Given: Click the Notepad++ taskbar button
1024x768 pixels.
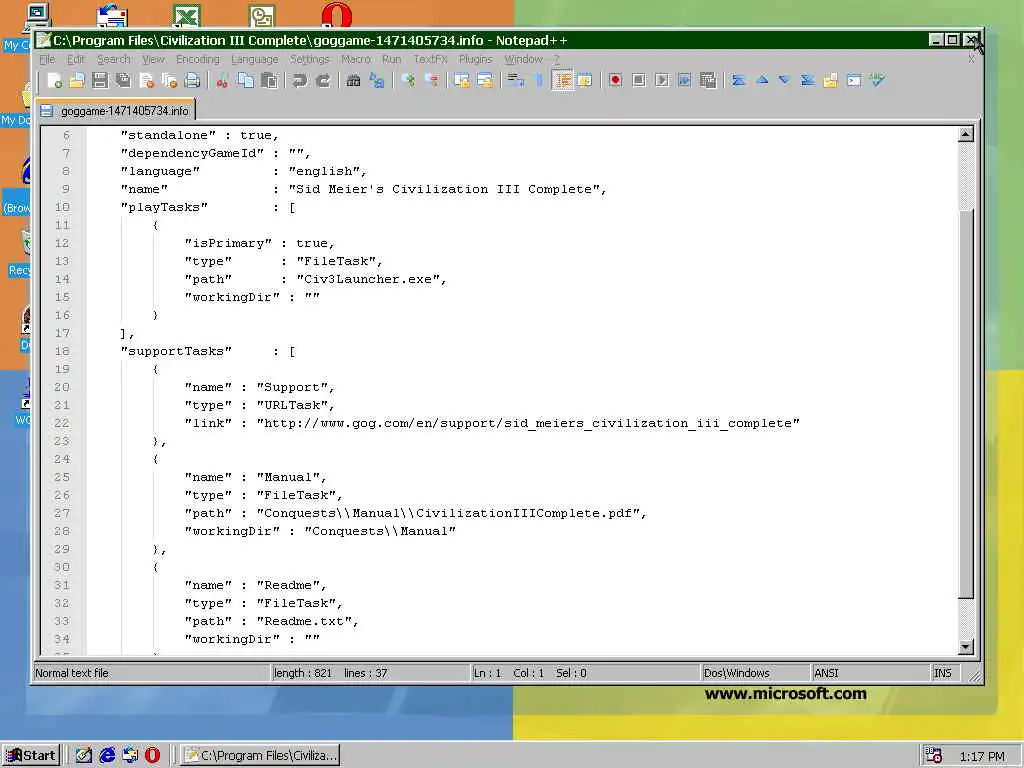Looking at the screenshot, I should (260, 756).
